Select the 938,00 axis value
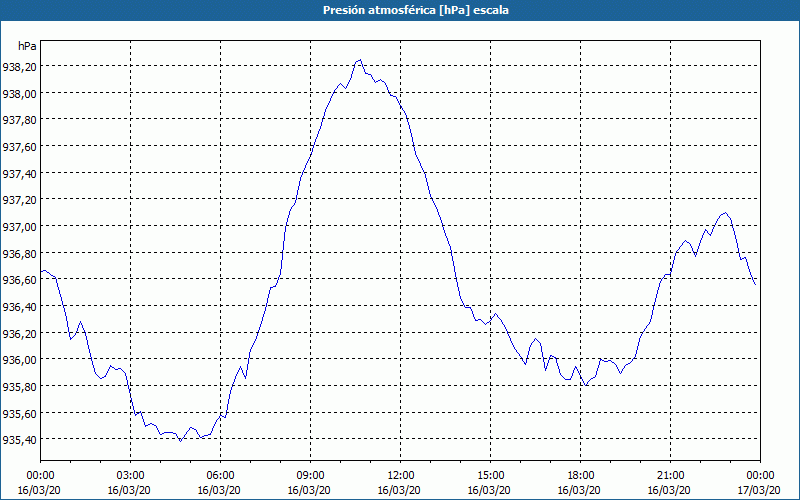Screen dimensions: 800x500 click(x=19, y=93)
